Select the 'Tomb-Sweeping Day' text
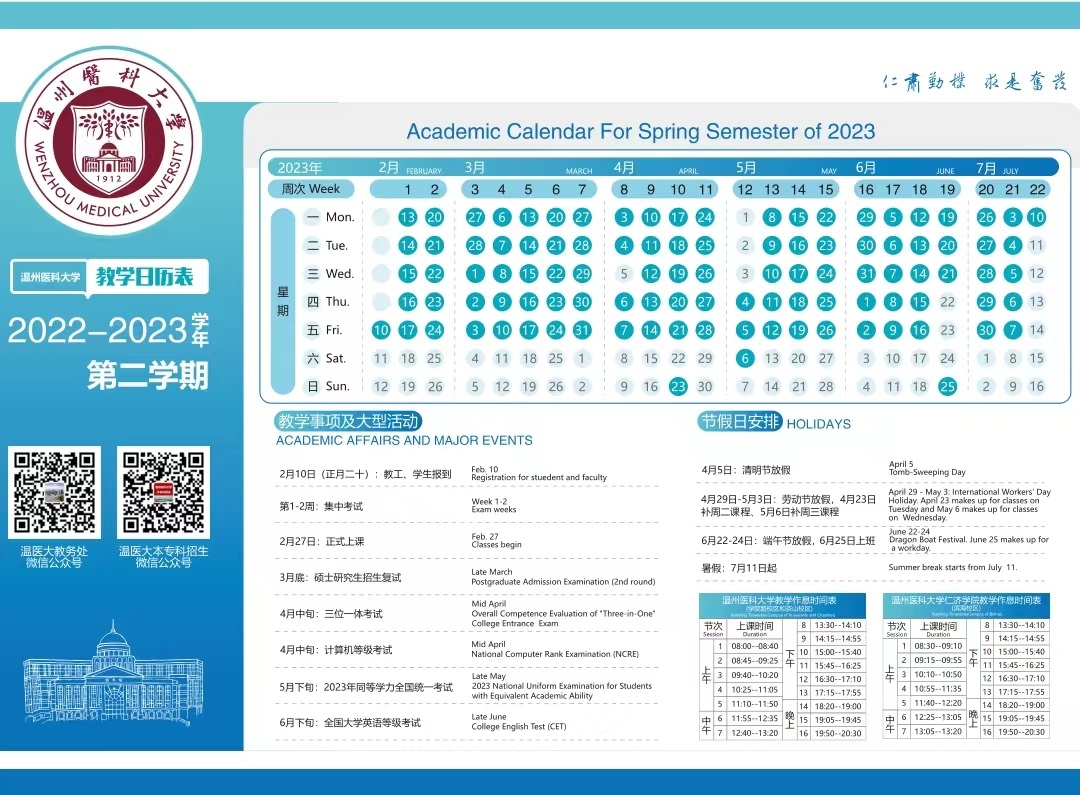Viewport: 1080px width, 795px height. point(927,473)
